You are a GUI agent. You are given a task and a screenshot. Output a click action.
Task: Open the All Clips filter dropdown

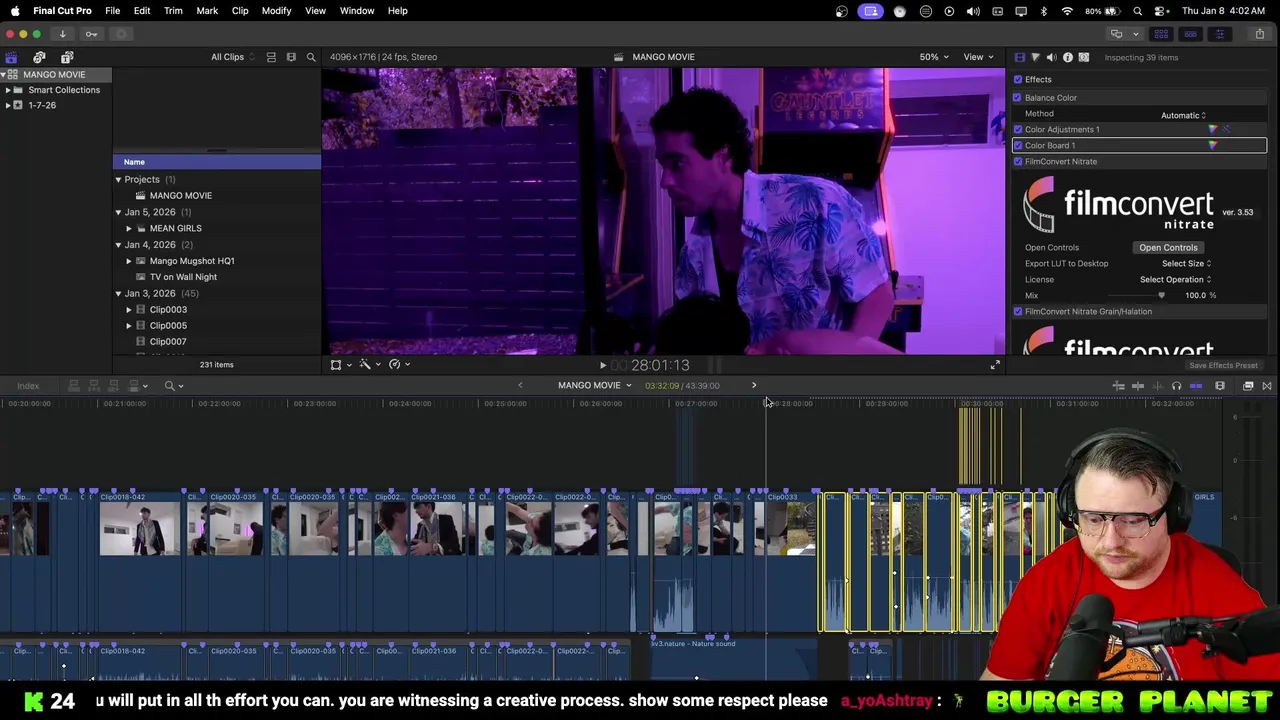pos(232,57)
